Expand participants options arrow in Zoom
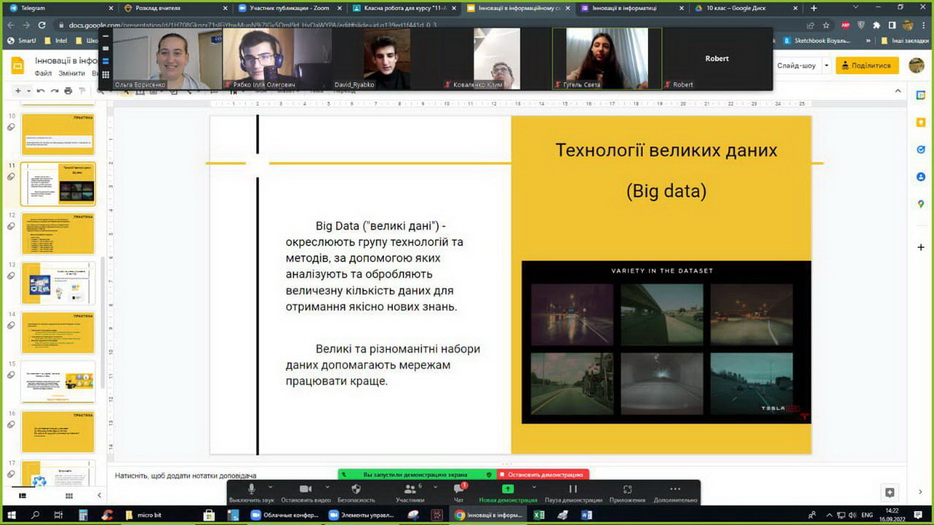 pyautogui.click(x=435, y=487)
